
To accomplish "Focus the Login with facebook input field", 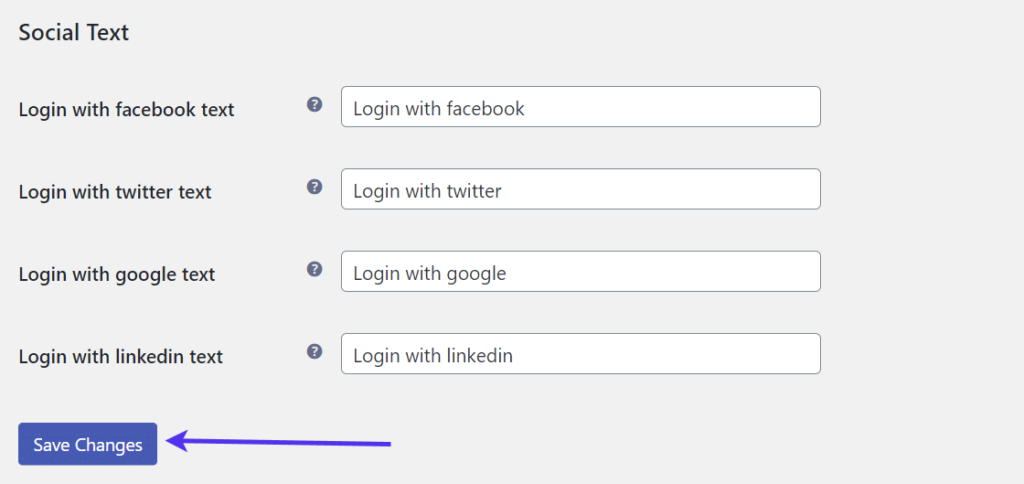I will (x=580, y=107).
